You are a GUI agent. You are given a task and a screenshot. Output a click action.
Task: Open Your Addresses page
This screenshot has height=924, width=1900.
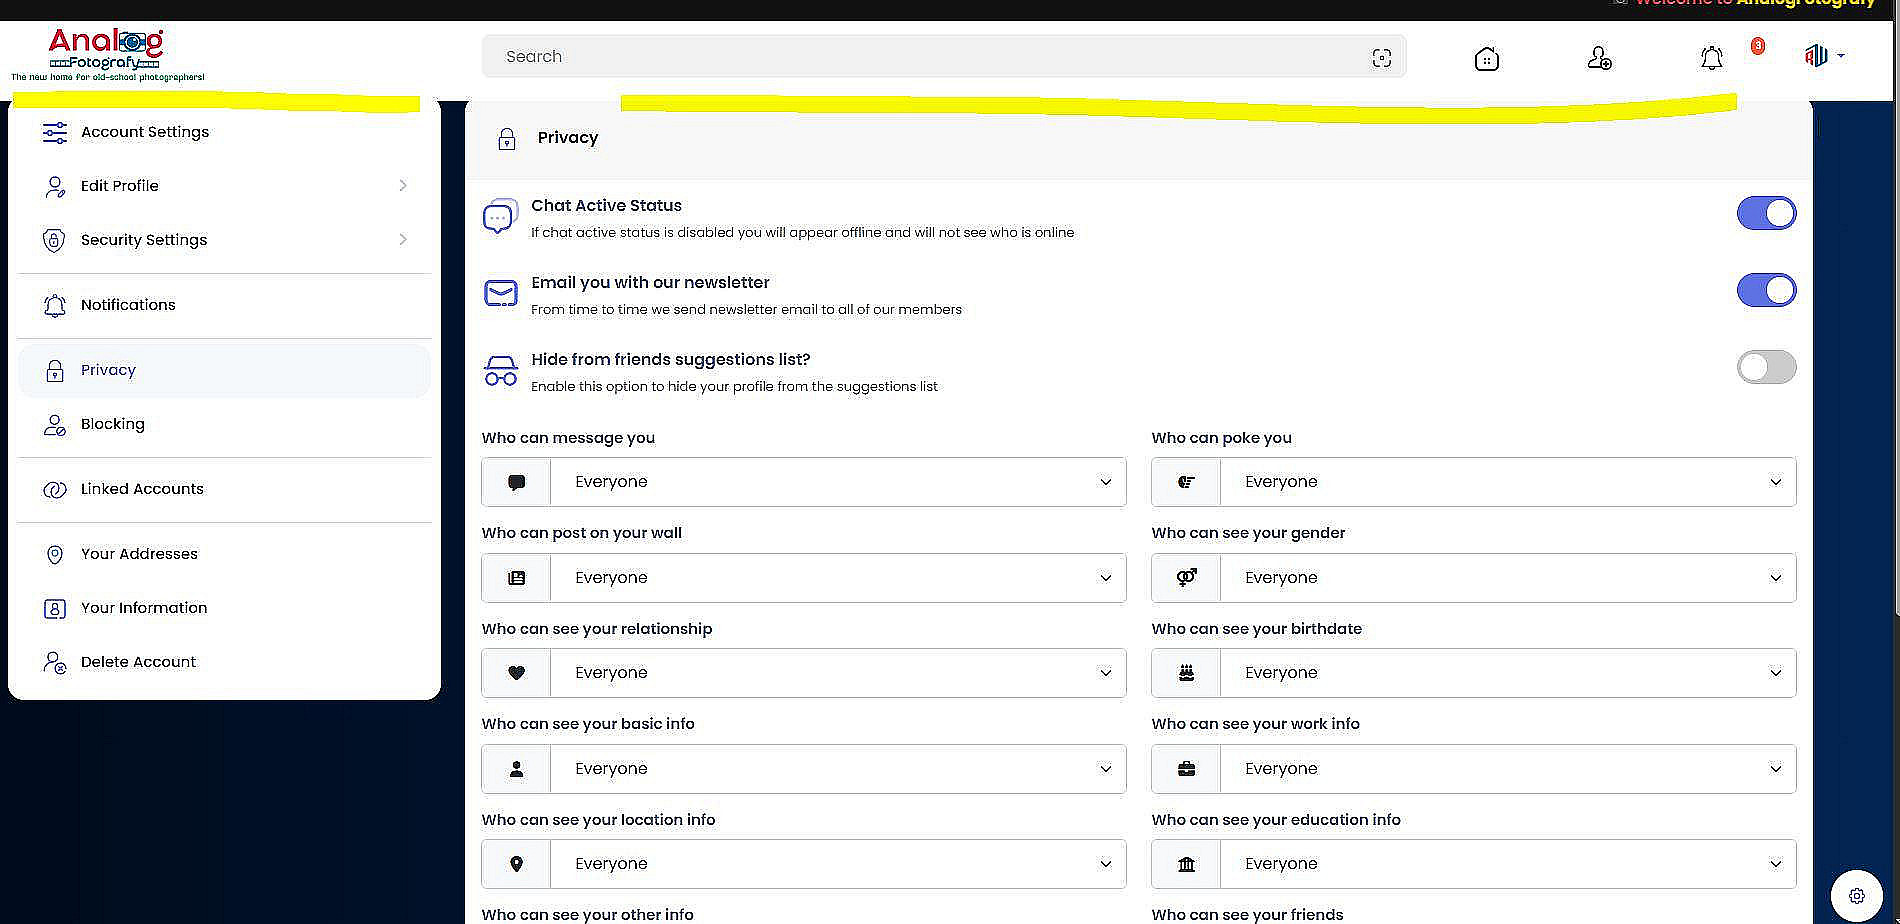coord(224,554)
